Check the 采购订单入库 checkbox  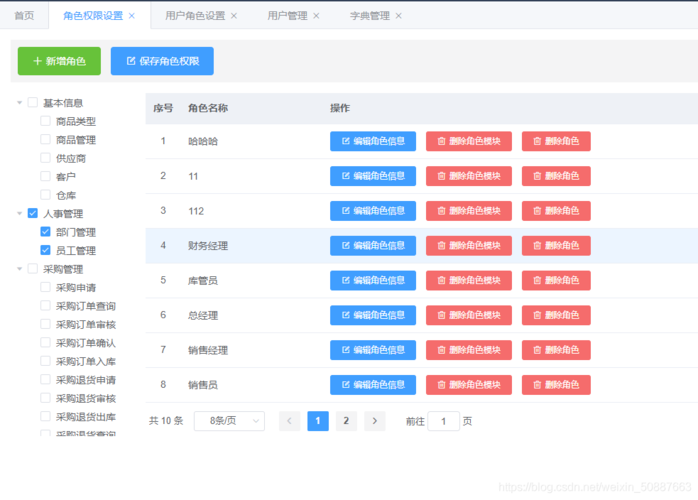[45, 361]
